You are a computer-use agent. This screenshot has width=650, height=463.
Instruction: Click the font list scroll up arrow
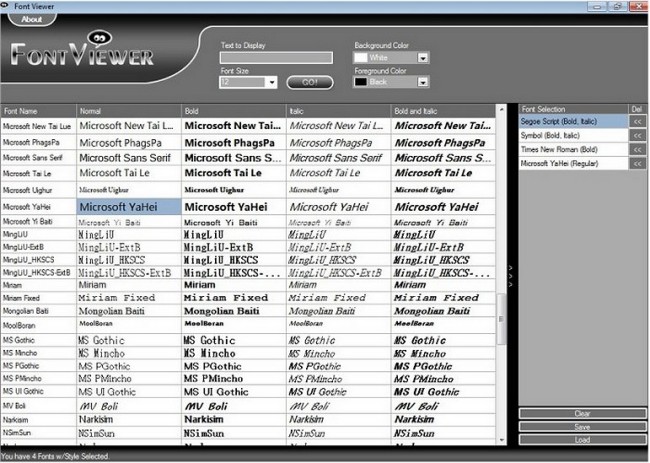coord(502,110)
